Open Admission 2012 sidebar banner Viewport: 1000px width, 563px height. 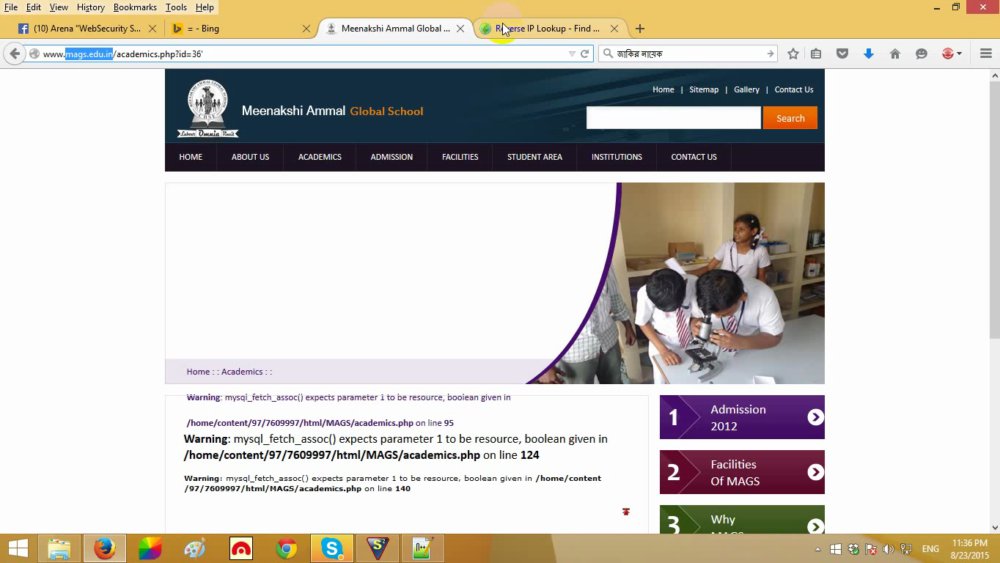742,417
